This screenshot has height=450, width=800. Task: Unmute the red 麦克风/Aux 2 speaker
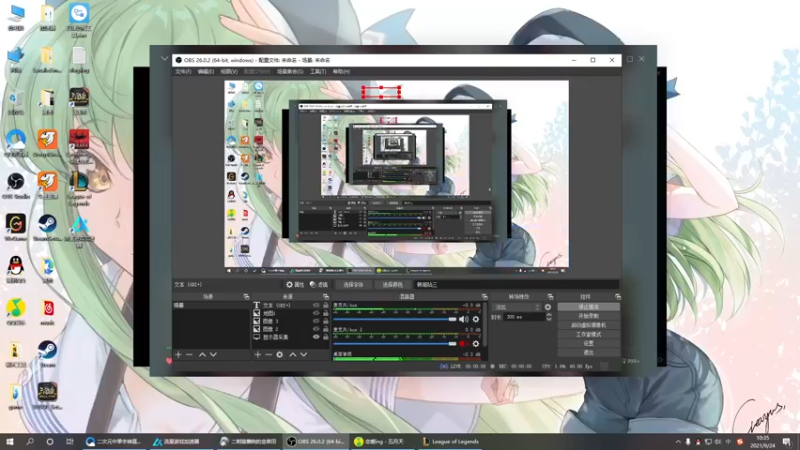tap(463, 344)
